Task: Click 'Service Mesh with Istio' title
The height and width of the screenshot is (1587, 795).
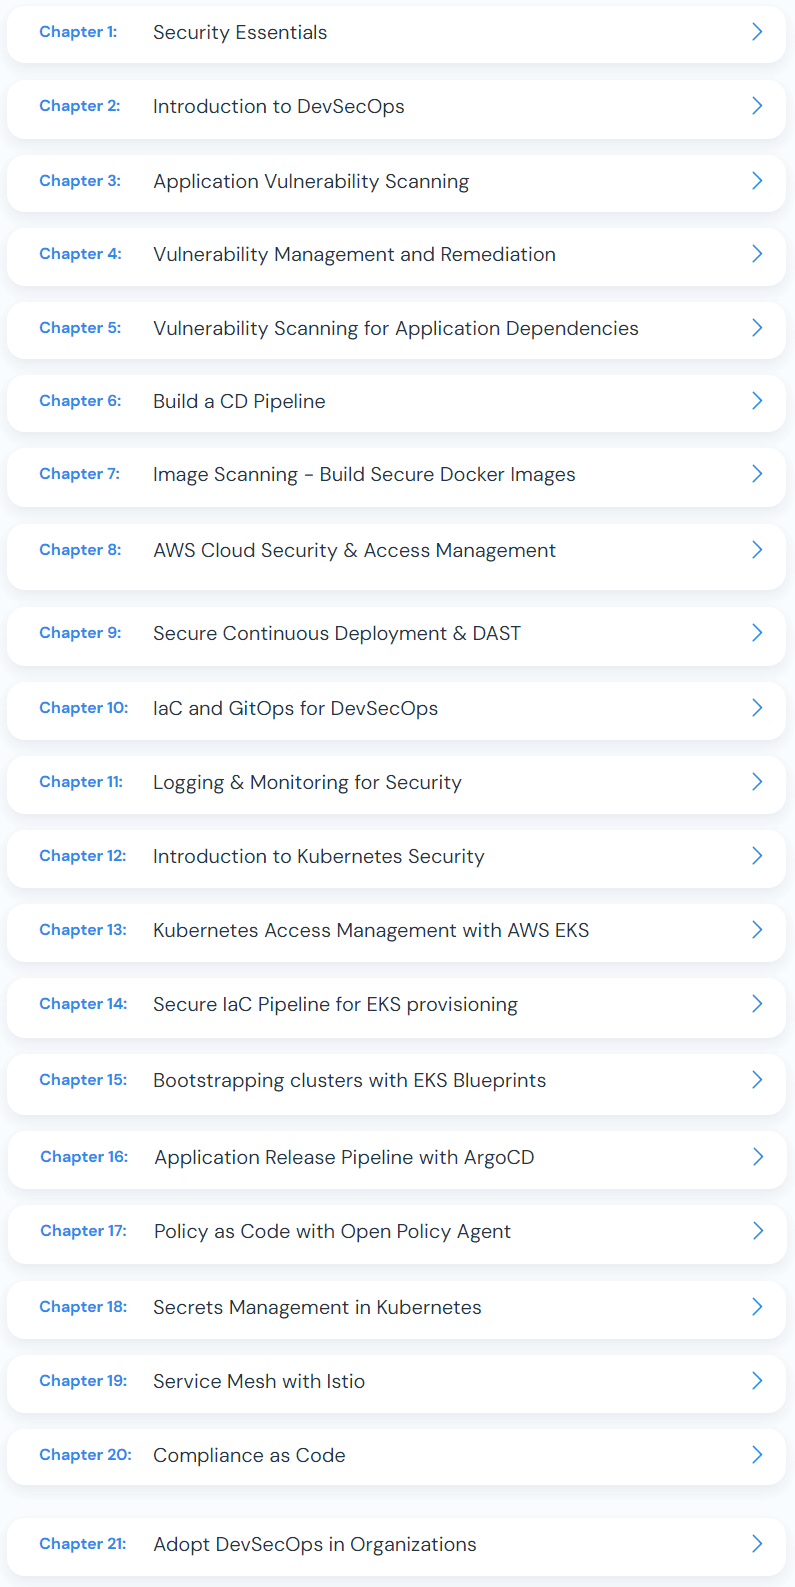Action: click(259, 1381)
